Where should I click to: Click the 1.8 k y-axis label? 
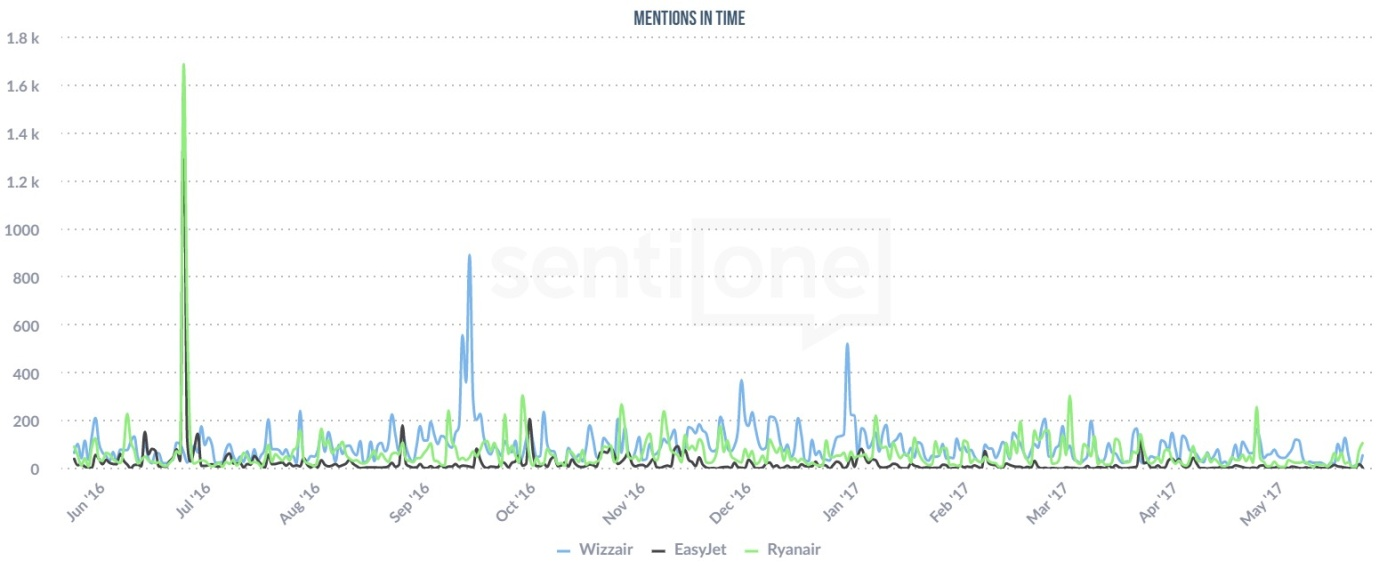point(22,38)
